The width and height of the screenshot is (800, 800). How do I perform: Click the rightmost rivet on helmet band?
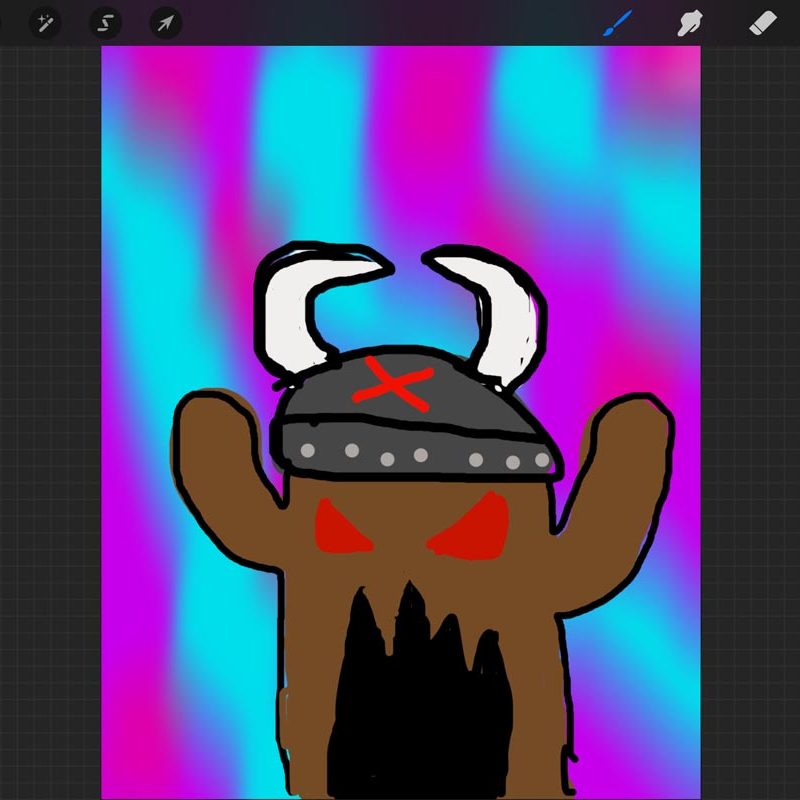pos(542,459)
